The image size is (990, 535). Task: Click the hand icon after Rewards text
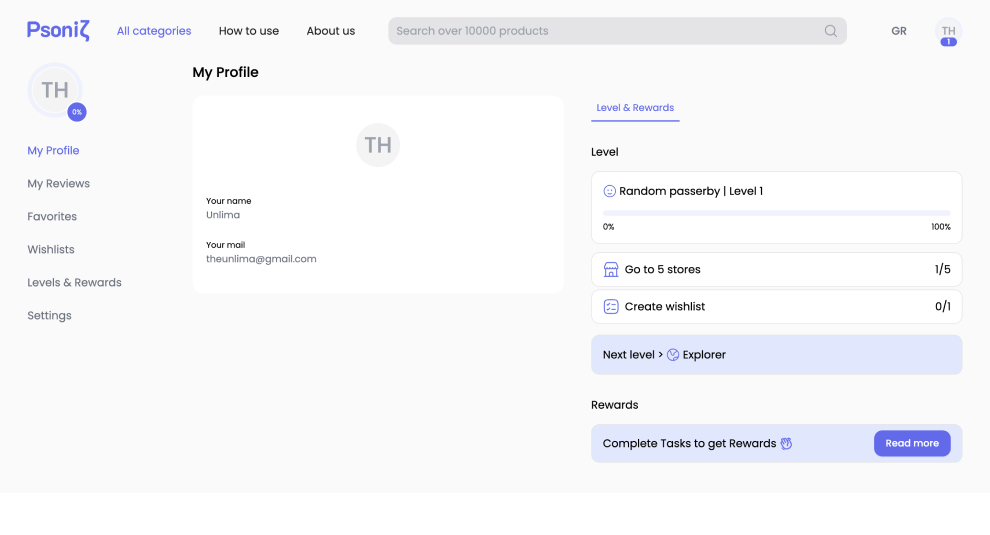[x=786, y=444]
